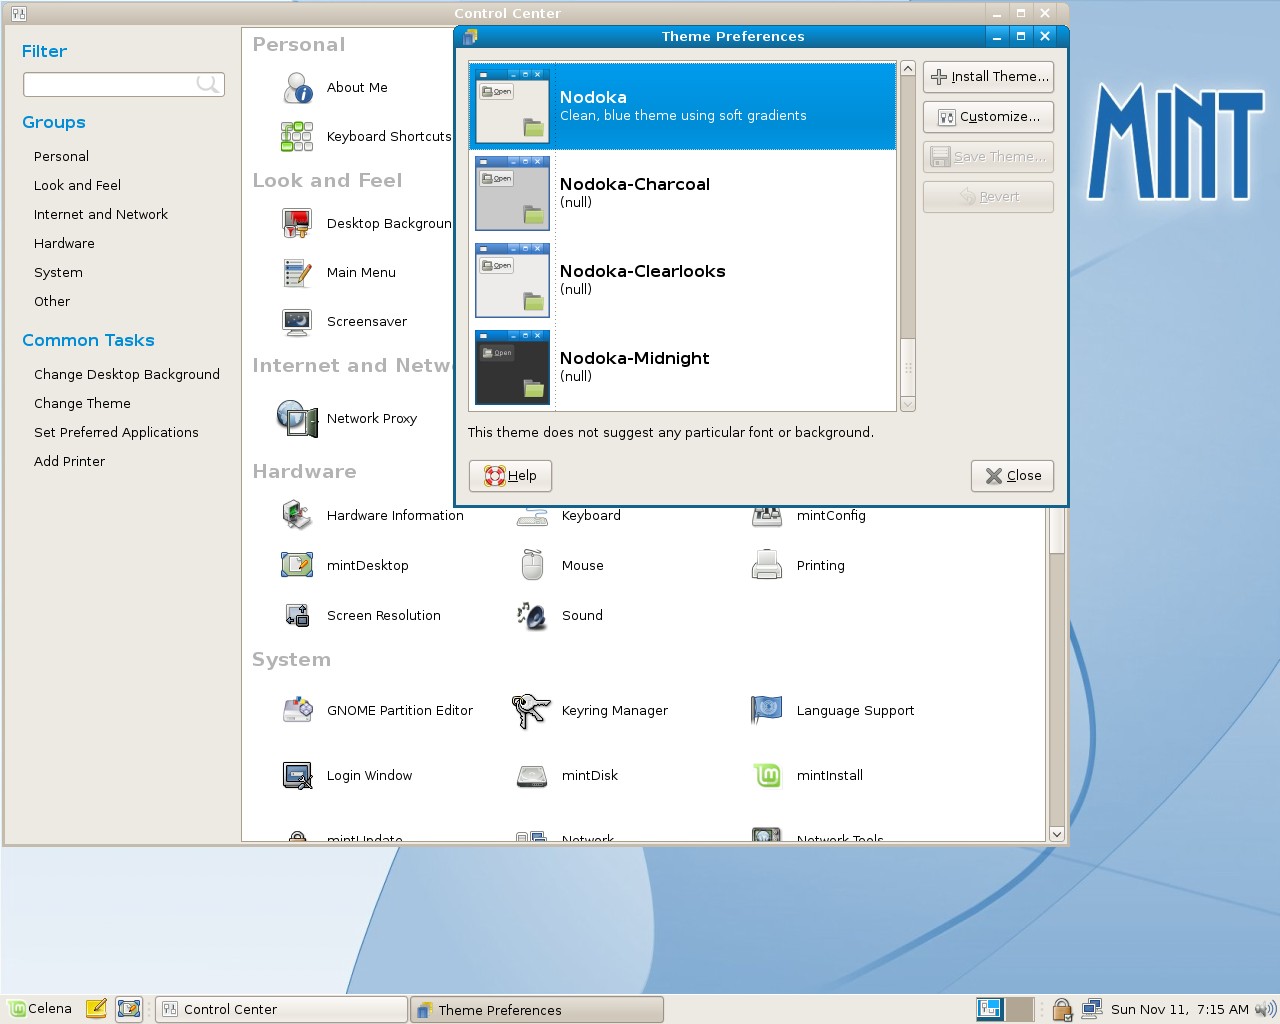This screenshot has height=1024, width=1280.
Task: Open the Login Window icon
Action: click(297, 775)
